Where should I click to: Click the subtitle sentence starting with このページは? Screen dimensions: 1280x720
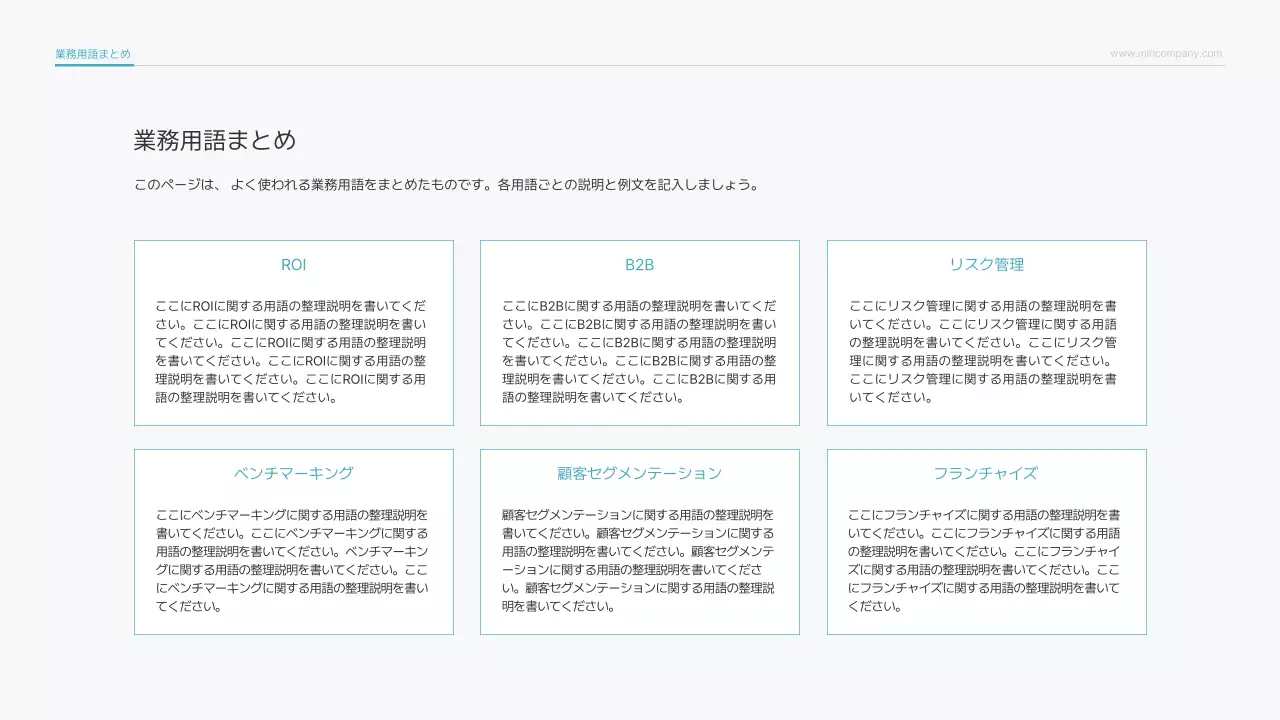pos(312,185)
